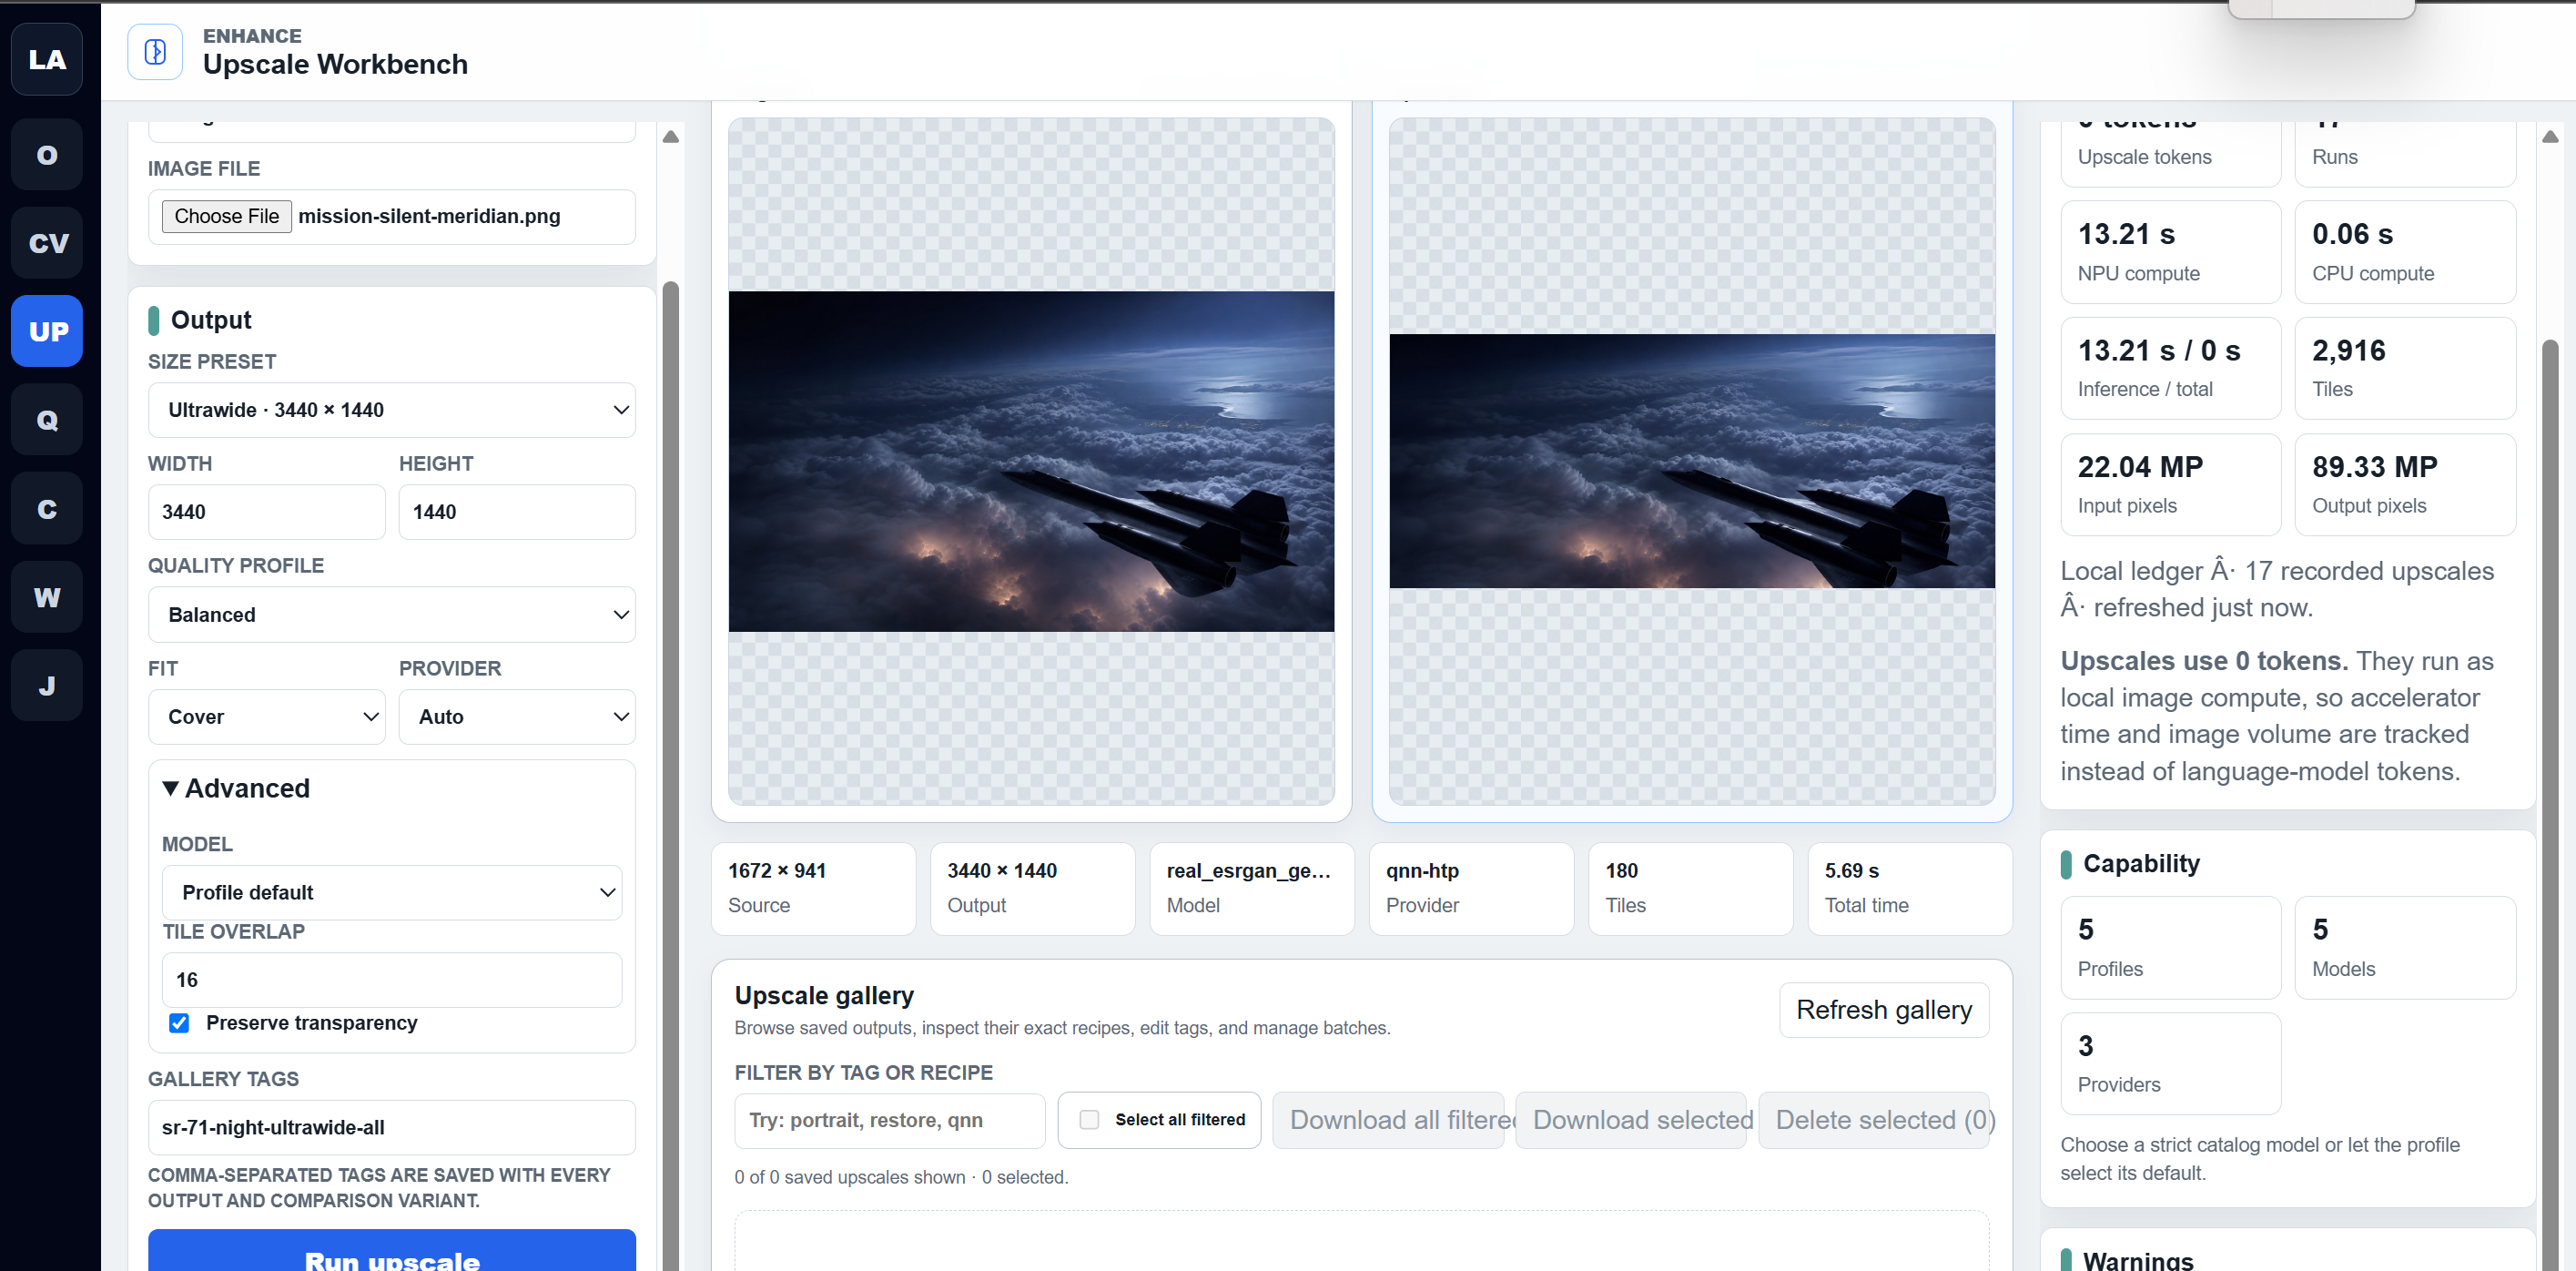Click the Upscale tokens stat card
The width and height of the screenshot is (2576, 1271).
click(2171, 153)
